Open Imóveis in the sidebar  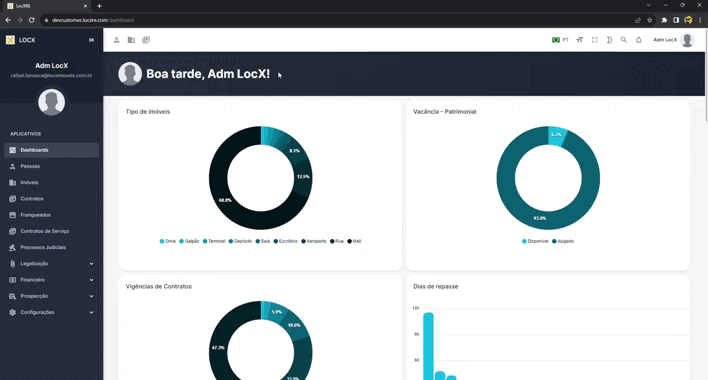point(51,182)
